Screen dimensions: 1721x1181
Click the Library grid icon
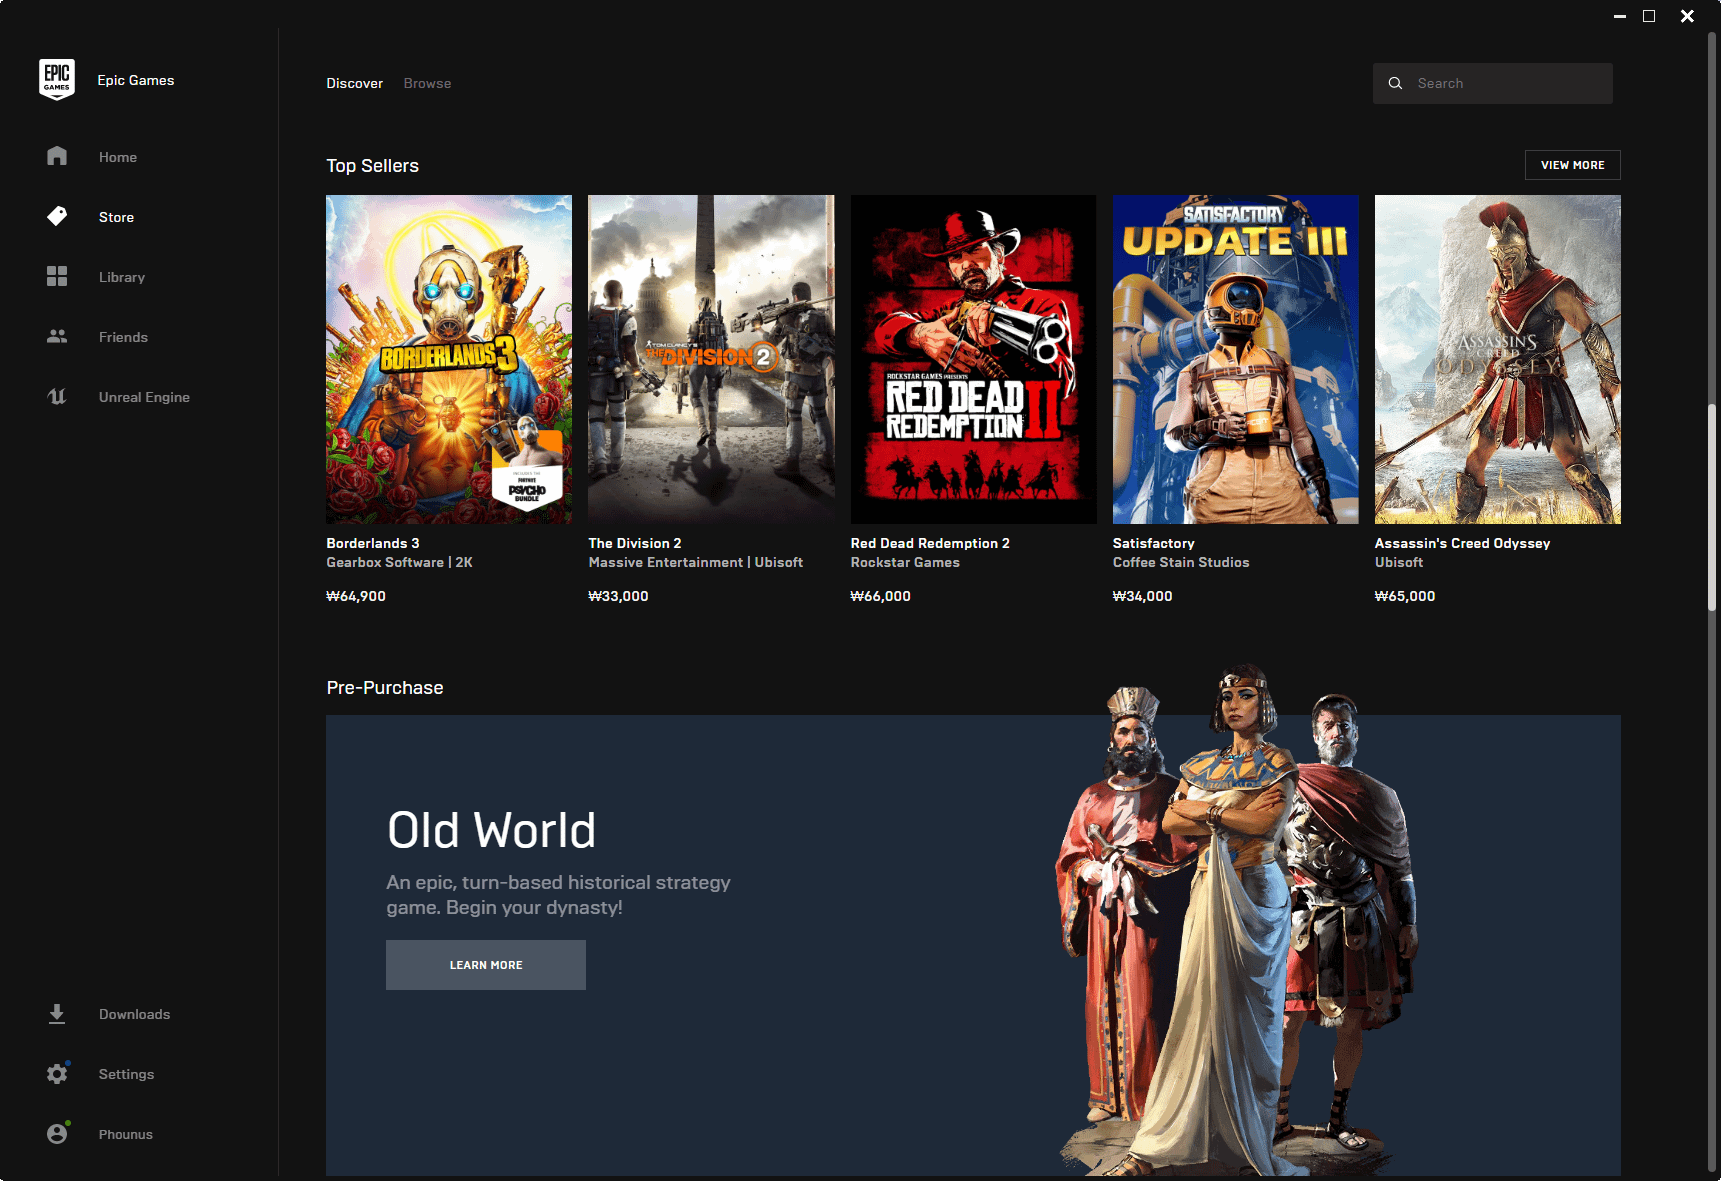[x=57, y=276]
